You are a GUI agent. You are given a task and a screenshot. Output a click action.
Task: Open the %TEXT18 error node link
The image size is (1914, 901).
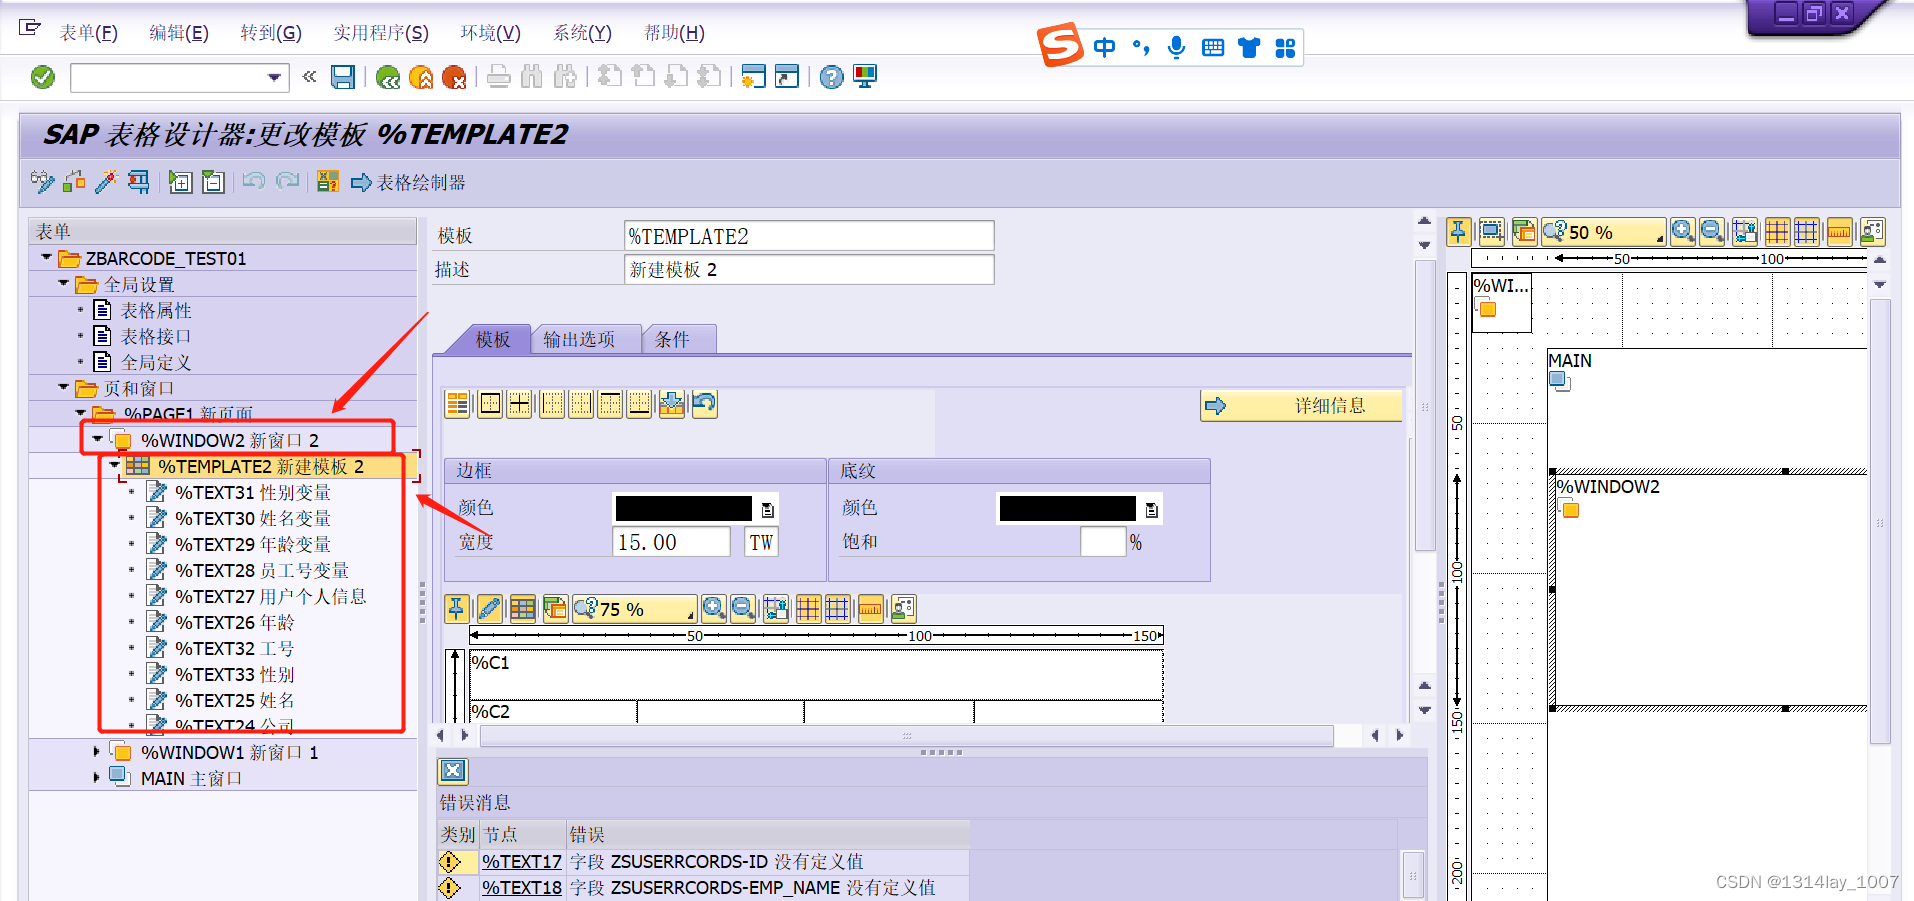coord(522,887)
